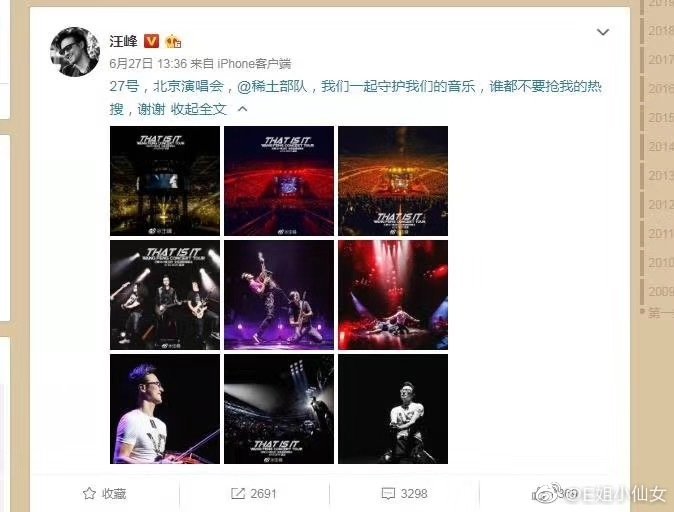
Task: Open comments icon showing 3298
Action: pyautogui.click(x=388, y=494)
